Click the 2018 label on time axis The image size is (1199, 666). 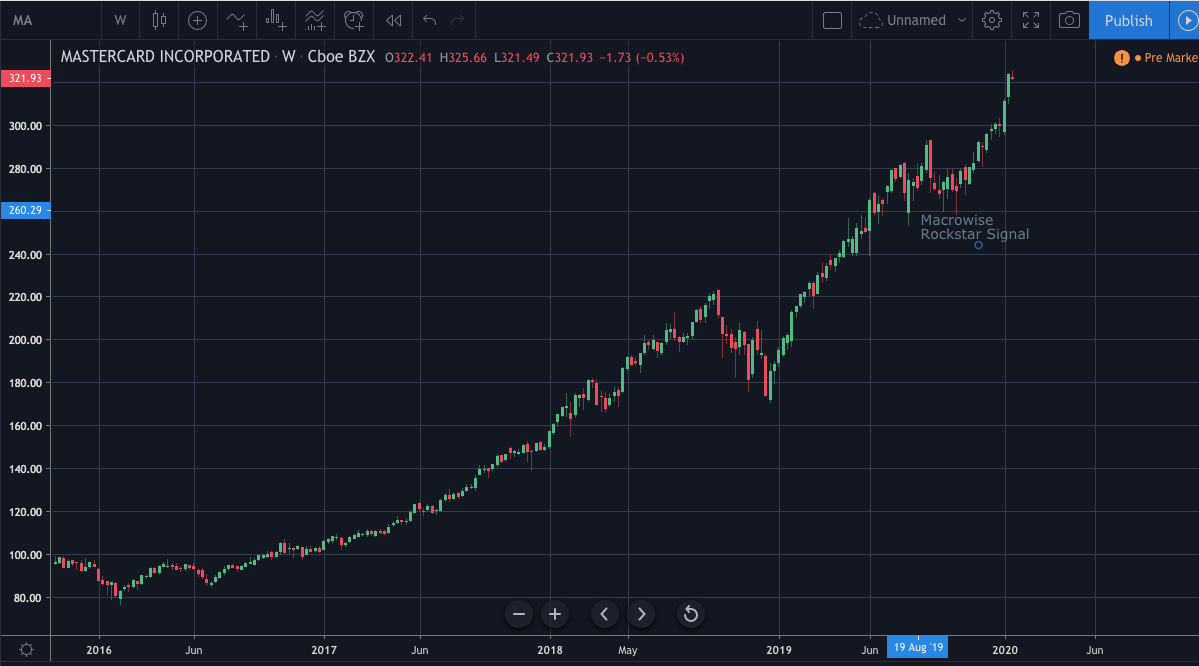click(550, 650)
